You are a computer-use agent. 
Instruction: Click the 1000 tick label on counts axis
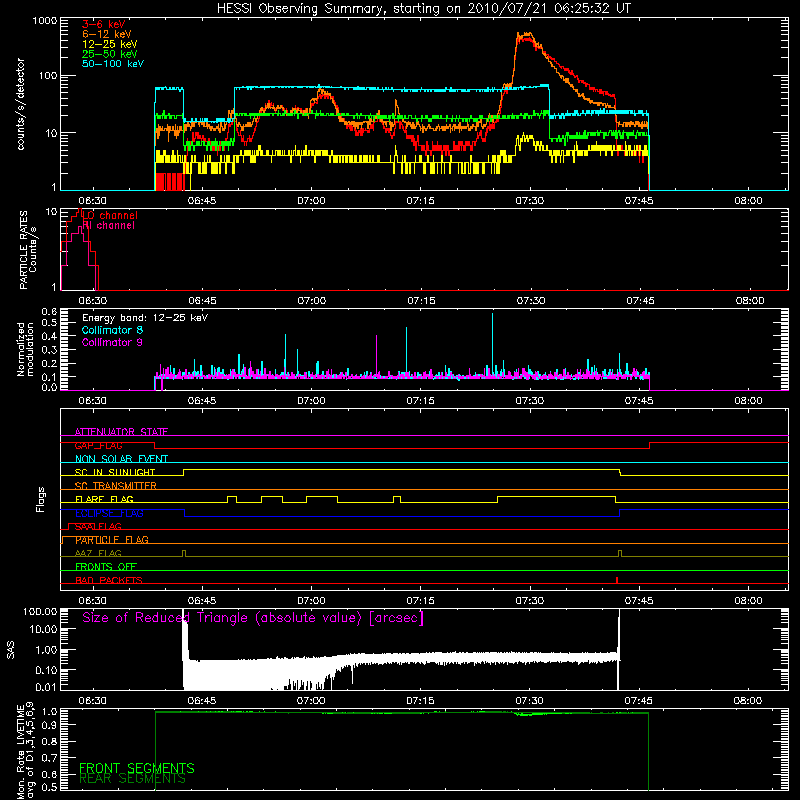click(45, 21)
